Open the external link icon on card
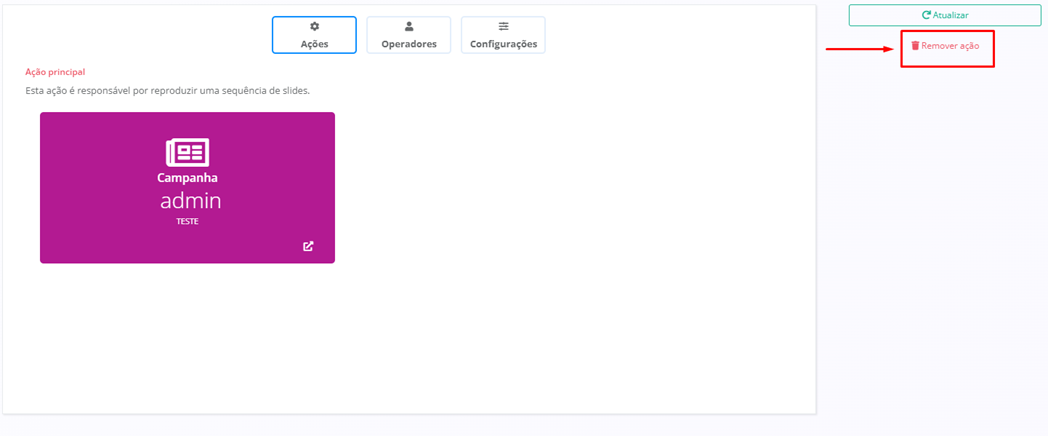This screenshot has width=1048, height=436. coord(308,246)
